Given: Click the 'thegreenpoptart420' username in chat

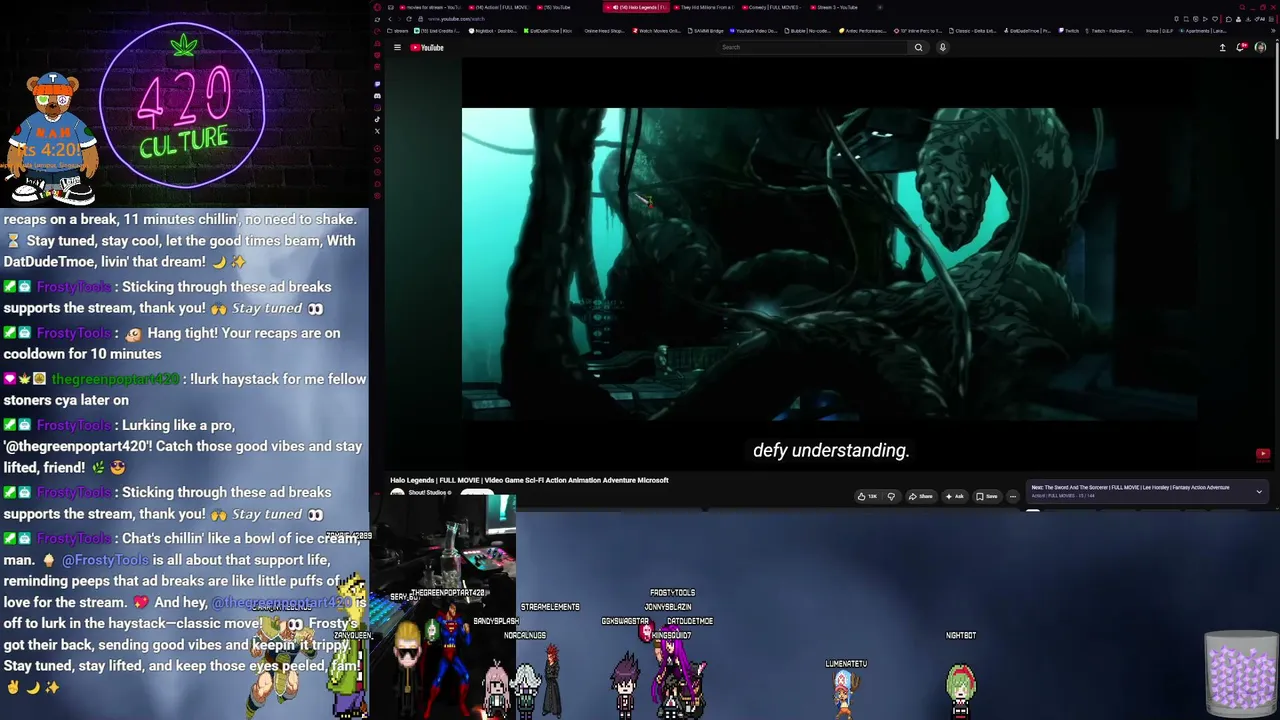Looking at the screenshot, I should [115, 379].
